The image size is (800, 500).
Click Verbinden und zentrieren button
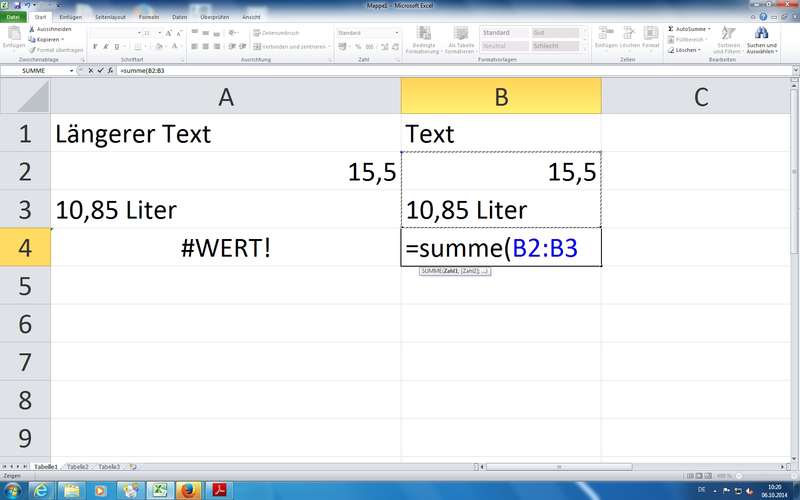(x=290, y=46)
